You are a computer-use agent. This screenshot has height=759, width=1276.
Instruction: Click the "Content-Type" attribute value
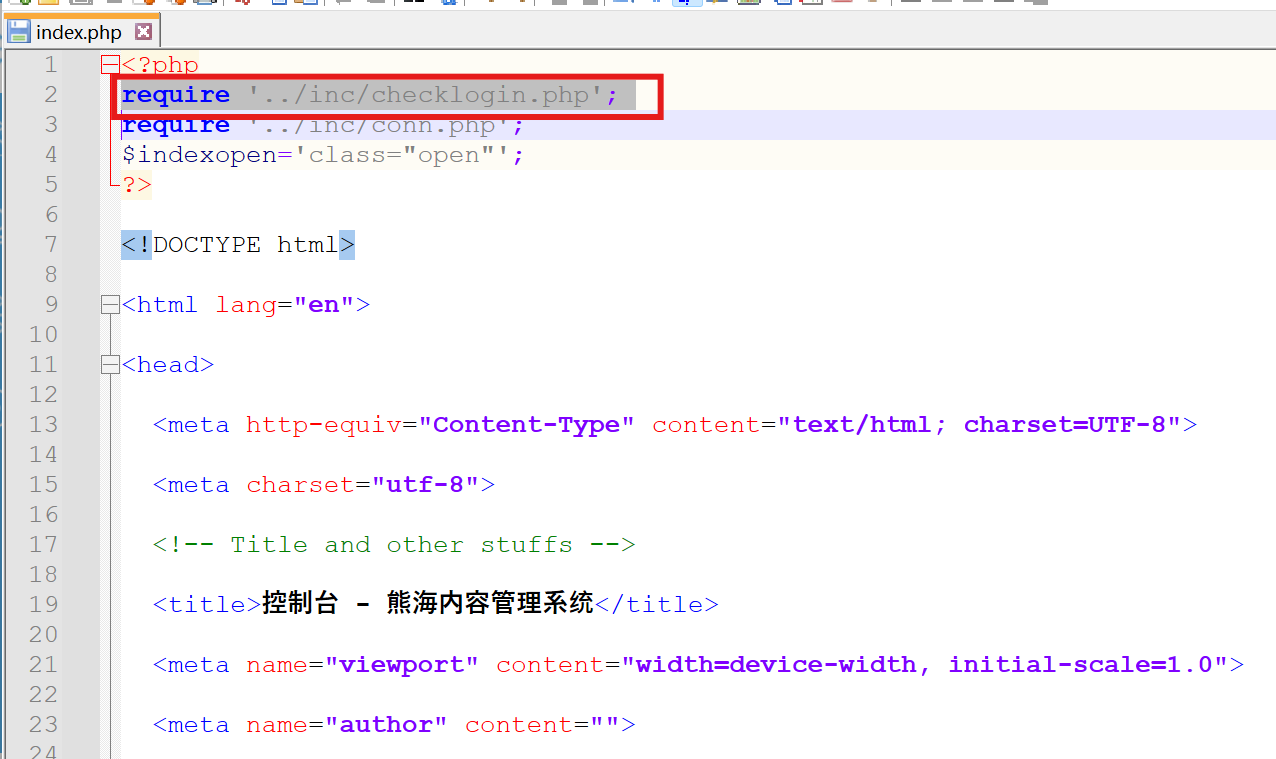click(527, 425)
